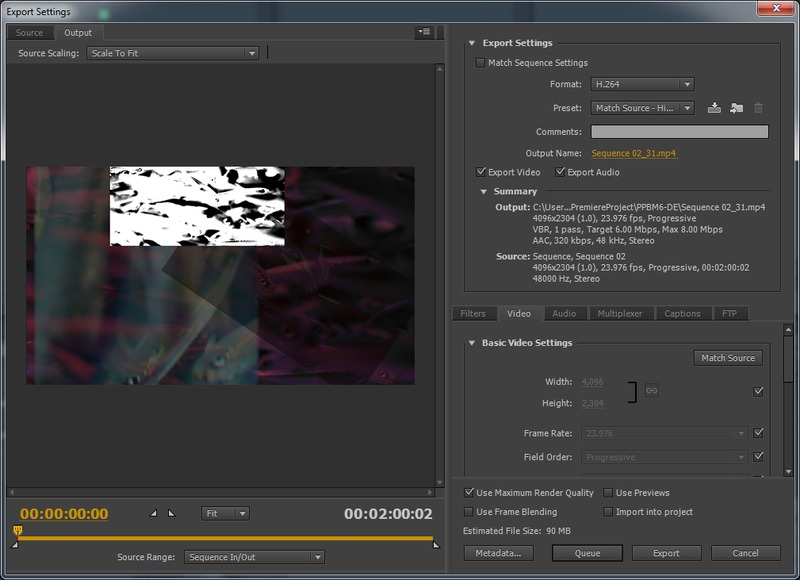Image resolution: width=800 pixels, height=580 pixels.
Task: Click the Import Preset folder icon
Action: coord(736,108)
